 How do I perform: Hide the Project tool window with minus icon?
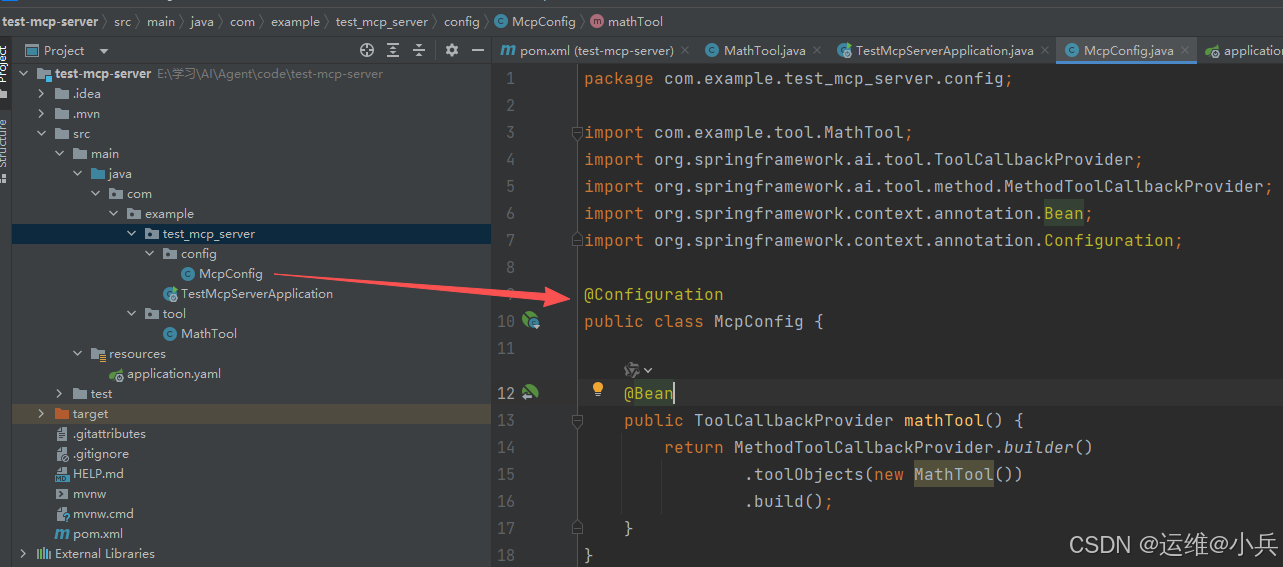(x=478, y=50)
